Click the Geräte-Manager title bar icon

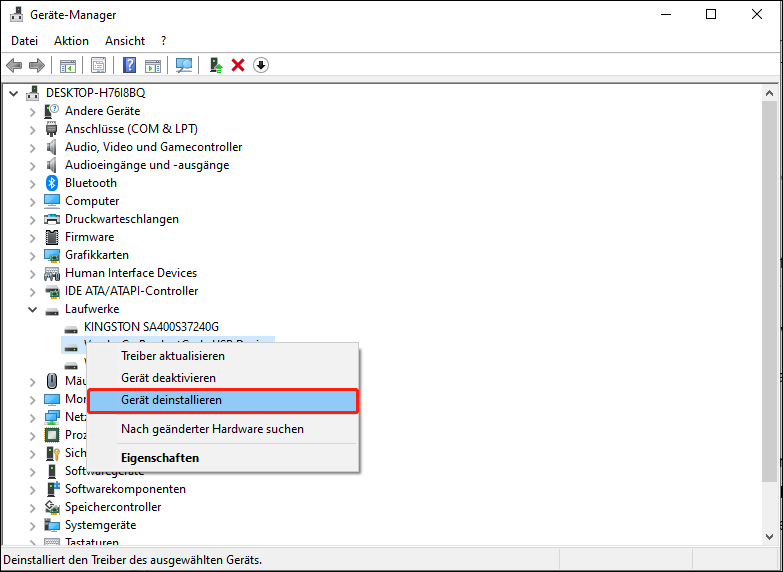click(x=16, y=14)
